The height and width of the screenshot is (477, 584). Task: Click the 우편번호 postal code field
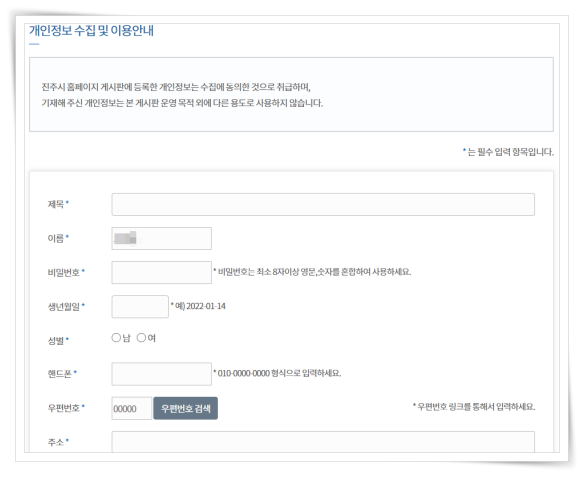131,408
